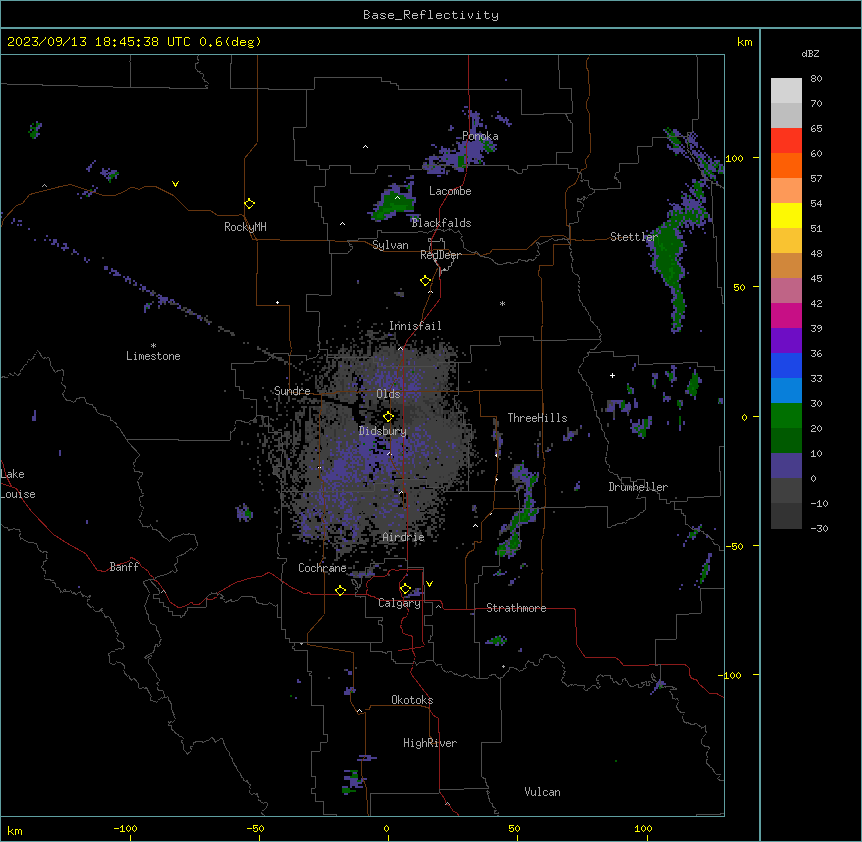The height and width of the screenshot is (842, 862).
Task: Click the Blackfalds label
Action: click(441, 223)
